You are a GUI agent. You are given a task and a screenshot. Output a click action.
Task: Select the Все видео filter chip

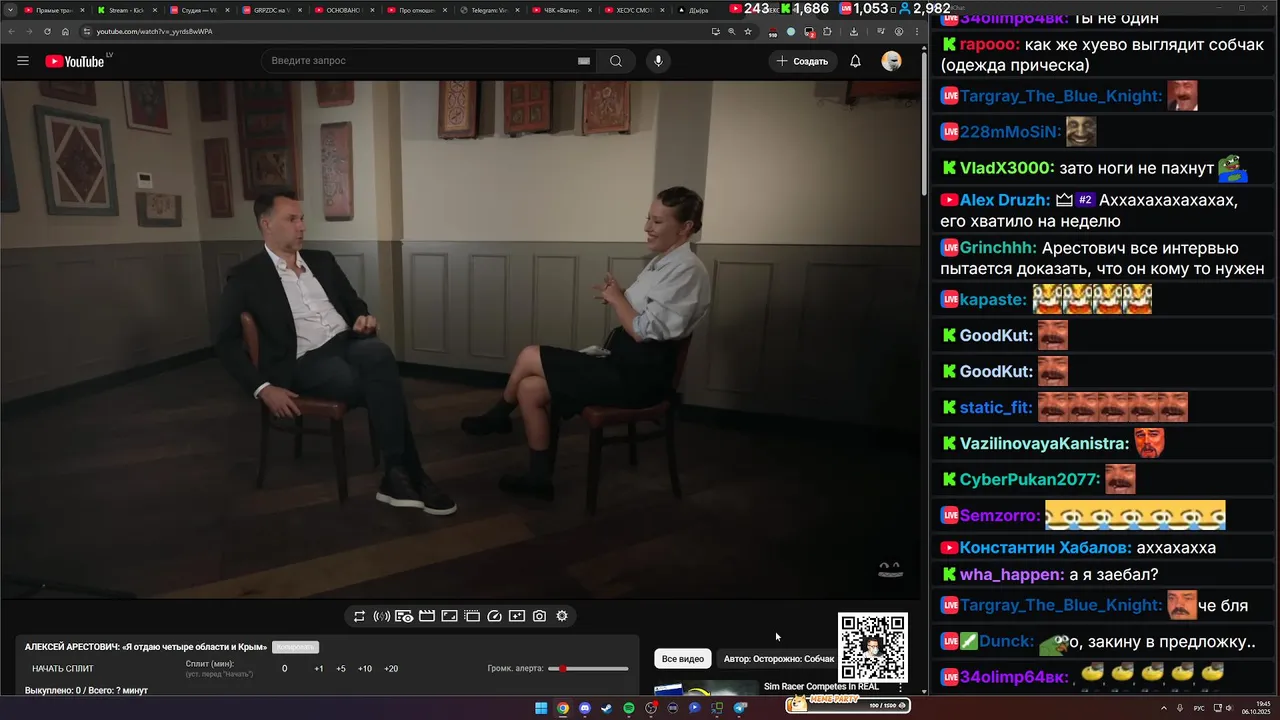683,659
